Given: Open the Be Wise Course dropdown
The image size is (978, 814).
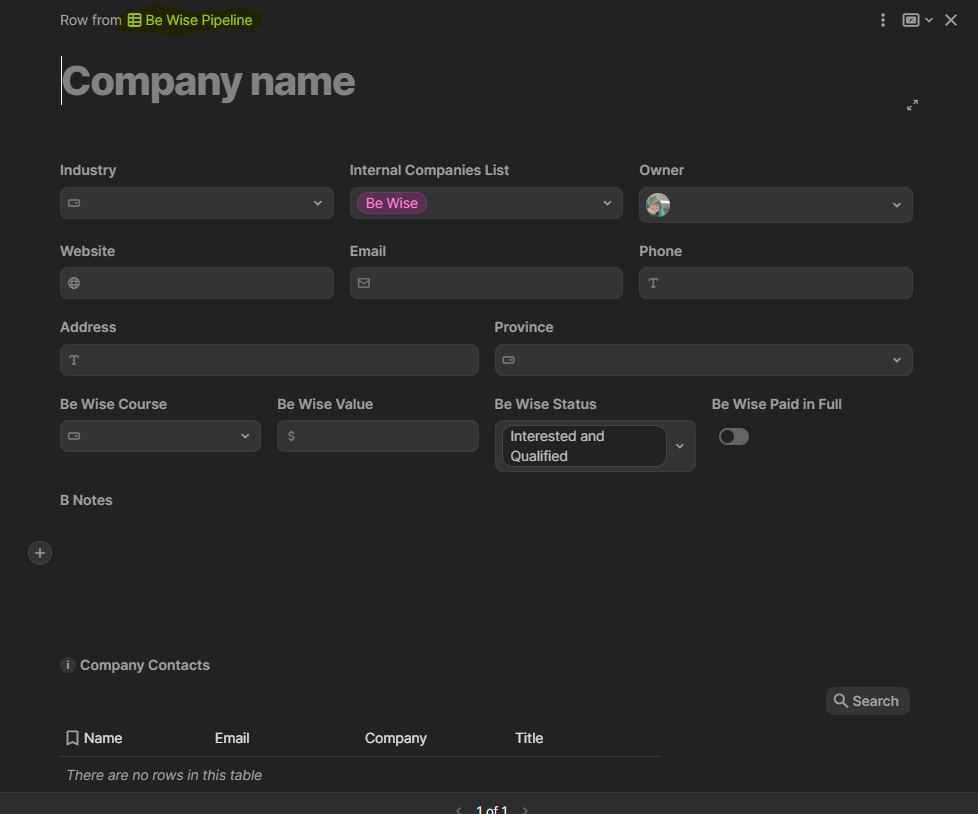Looking at the screenshot, I should point(245,436).
